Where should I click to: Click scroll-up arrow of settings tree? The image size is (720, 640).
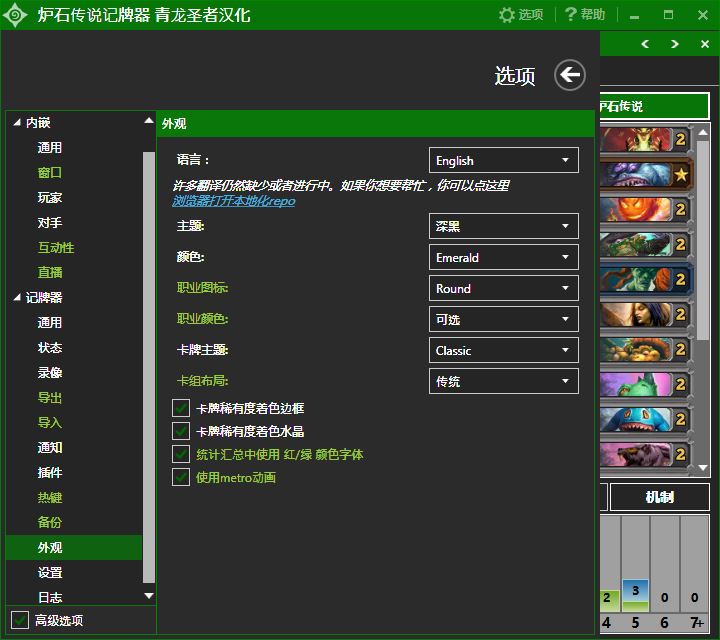click(x=149, y=121)
